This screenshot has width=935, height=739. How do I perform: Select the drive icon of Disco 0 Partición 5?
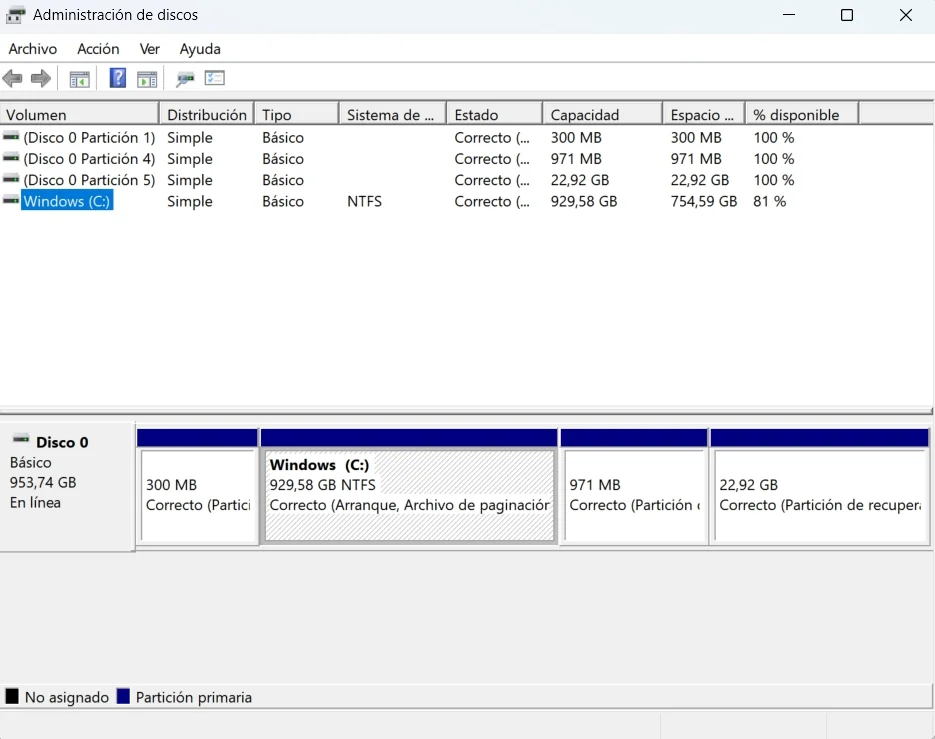[11, 180]
